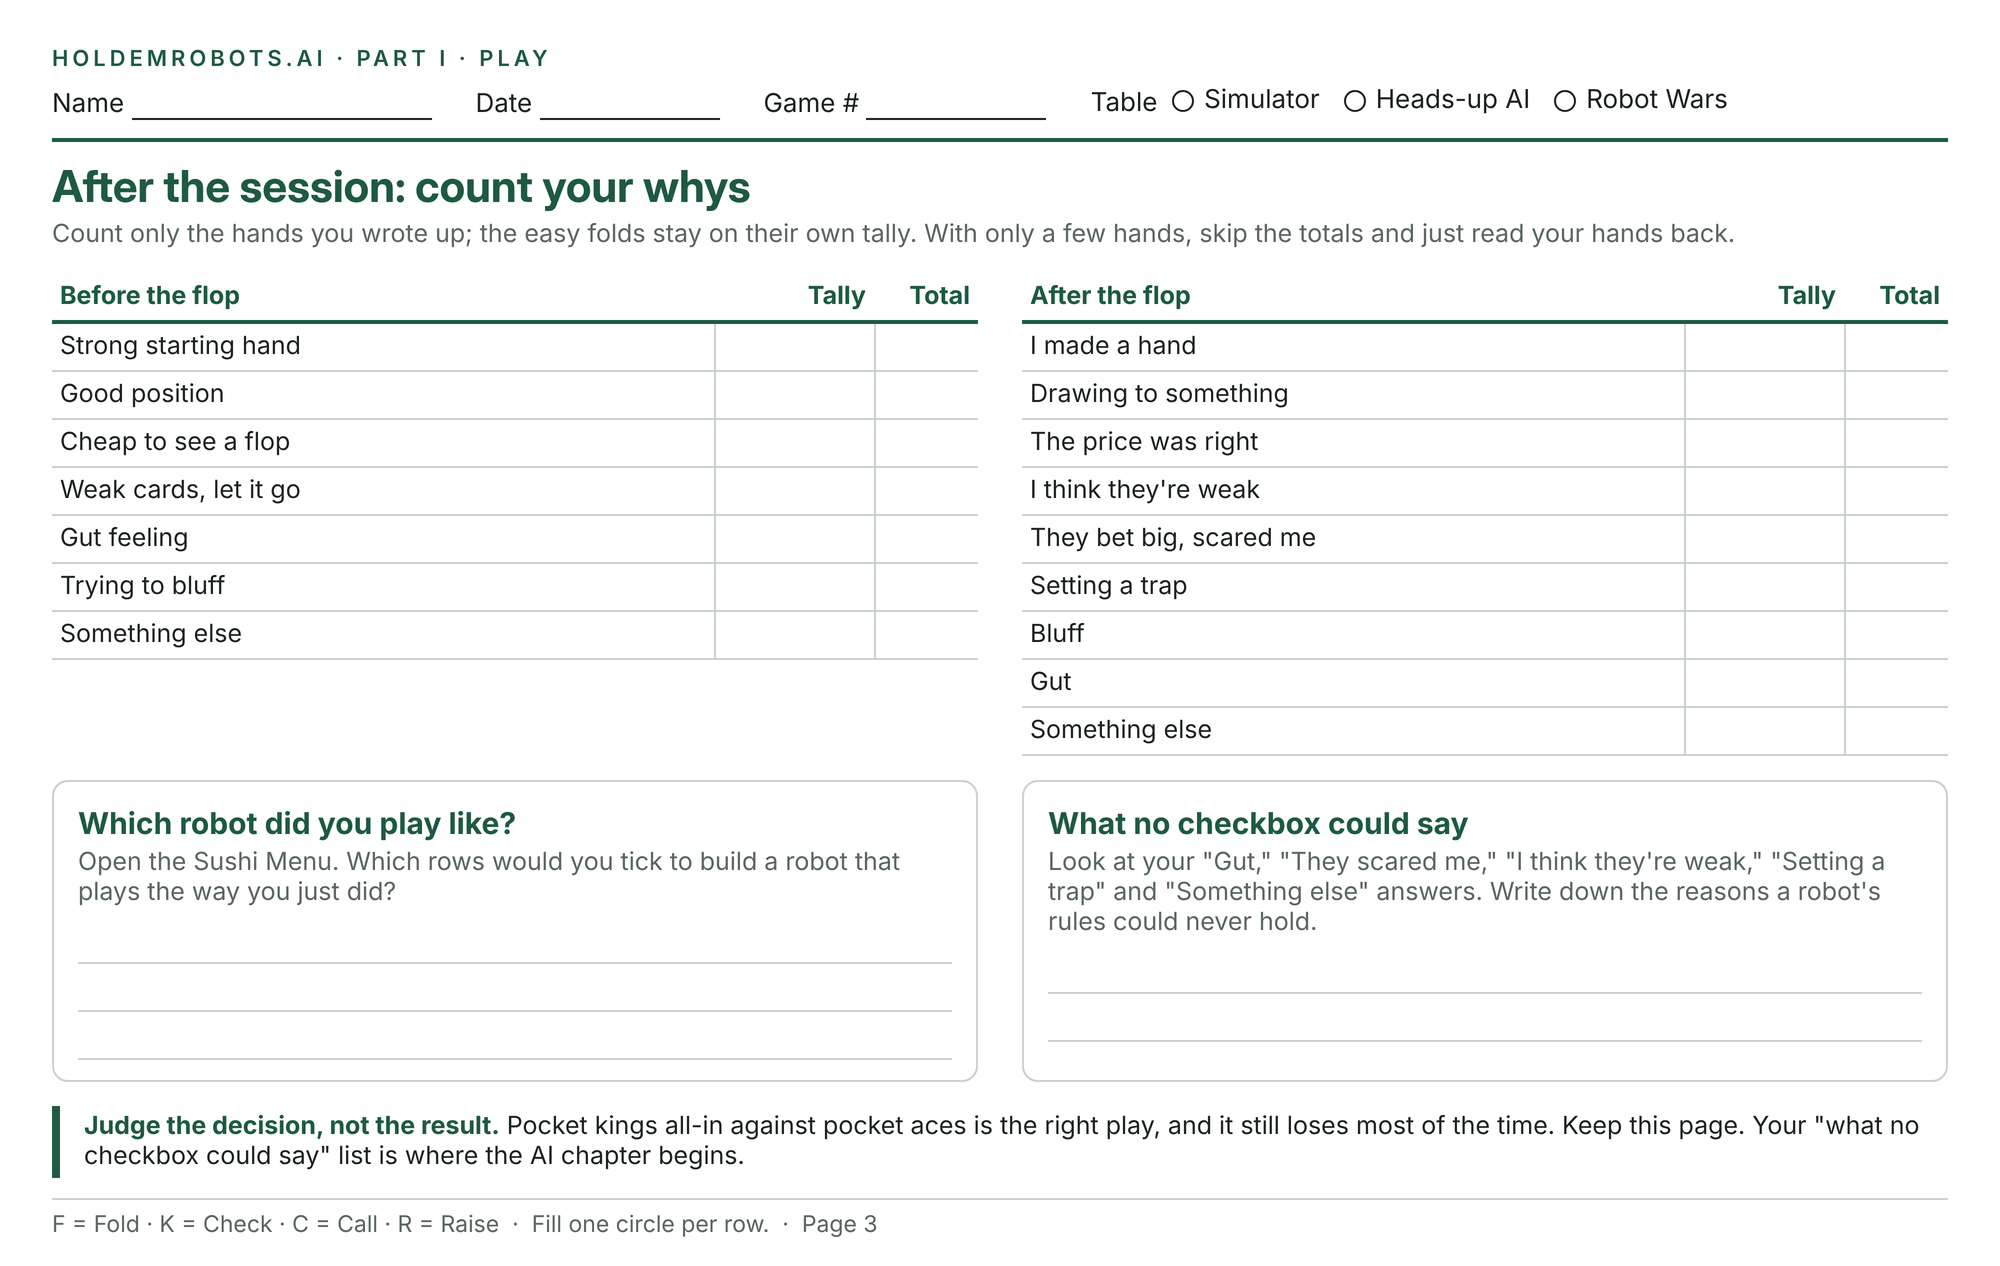The height and width of the screenshot is (1266, 2000).
Task: Click the 'After the session: count your whys' heading
Action: tap(401, 188)
